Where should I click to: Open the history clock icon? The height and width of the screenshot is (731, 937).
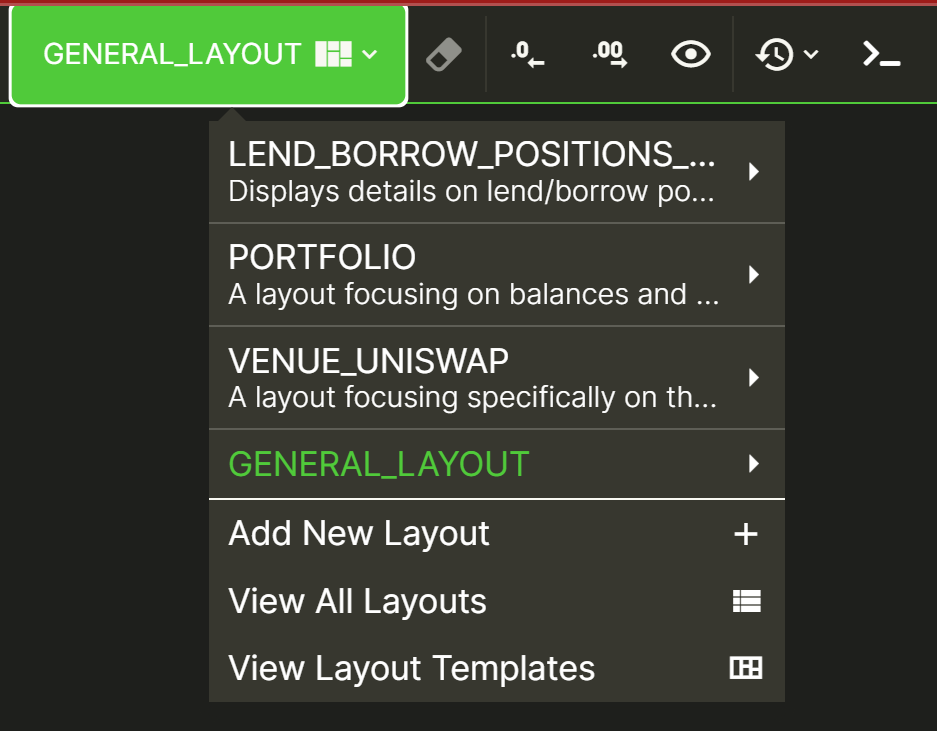click(x=775, y=54)
